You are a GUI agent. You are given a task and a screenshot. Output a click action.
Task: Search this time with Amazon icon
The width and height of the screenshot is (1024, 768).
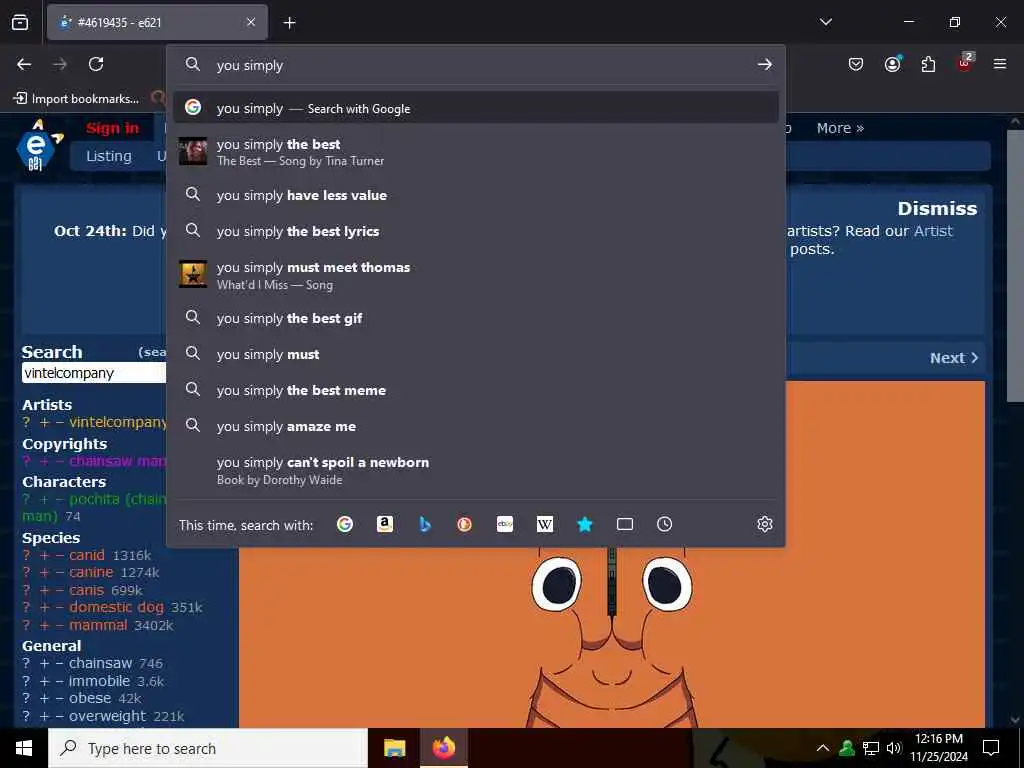[x=385, y=524]
